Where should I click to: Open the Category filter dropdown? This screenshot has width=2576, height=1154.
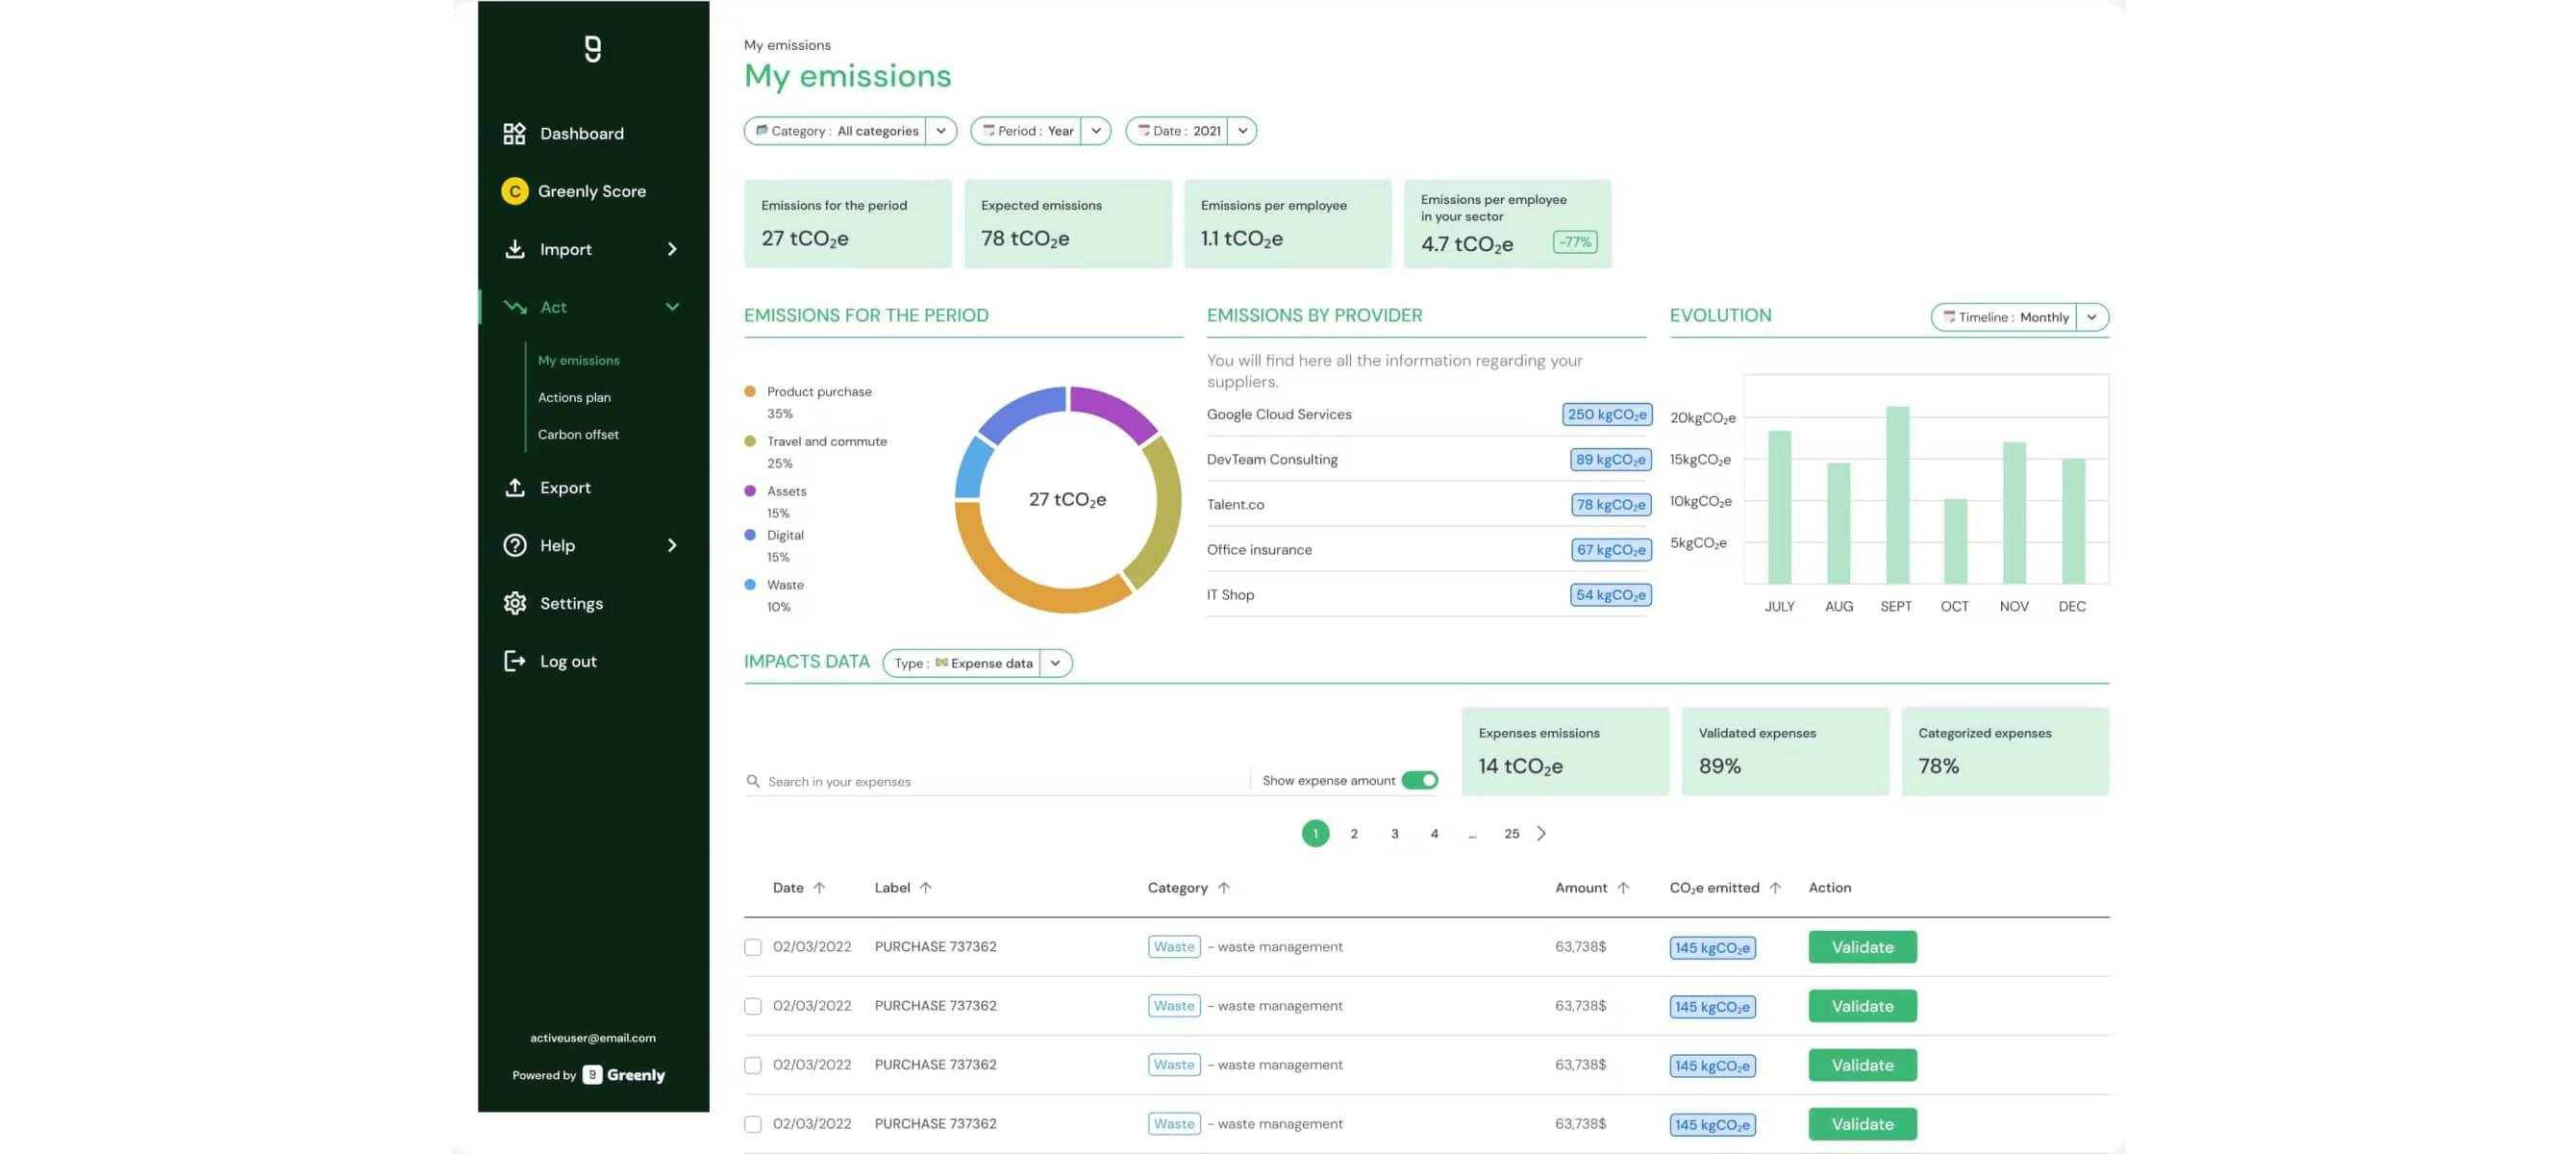pos(940,131)
